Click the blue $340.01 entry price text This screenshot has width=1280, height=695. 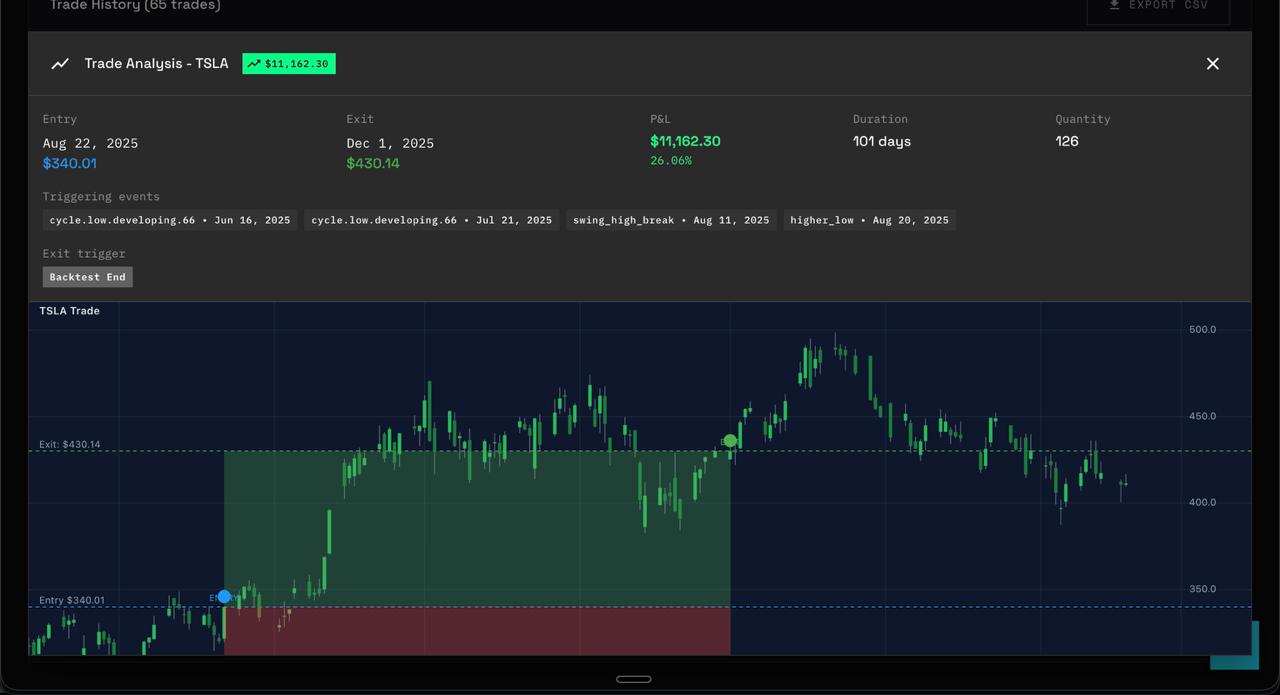pyautogui.click(x=70, y=163)
